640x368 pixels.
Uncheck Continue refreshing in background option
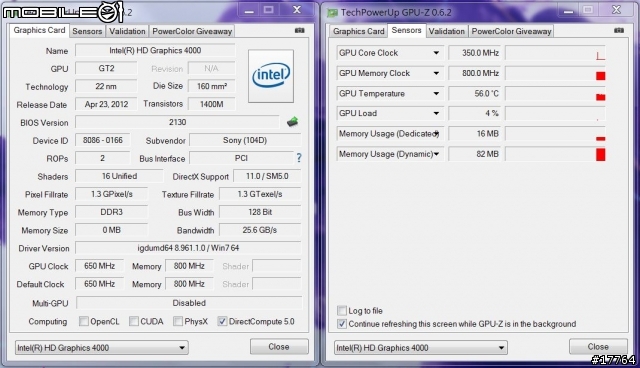point(342,324)
